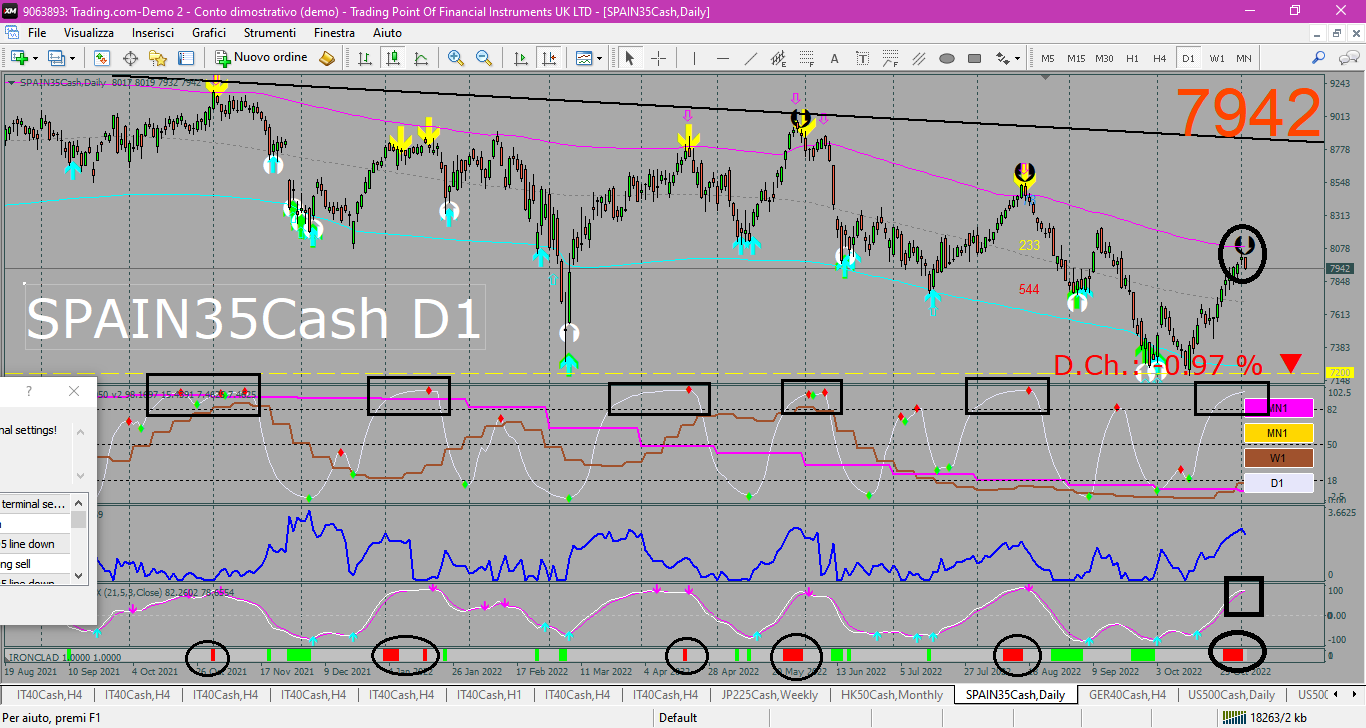Viewport: 1366px width, 728px height.
Task: Zoom in on the chart
Action: point(456,58)
